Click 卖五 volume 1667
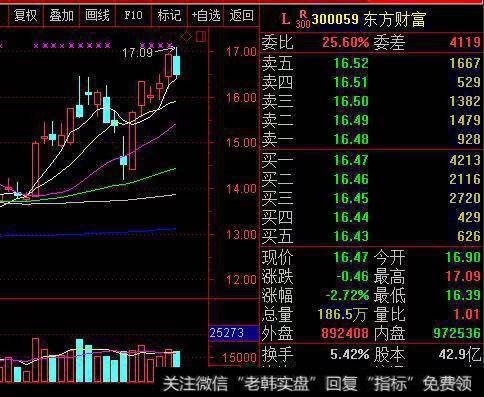The image size is (484, 397). pos(465,63)
